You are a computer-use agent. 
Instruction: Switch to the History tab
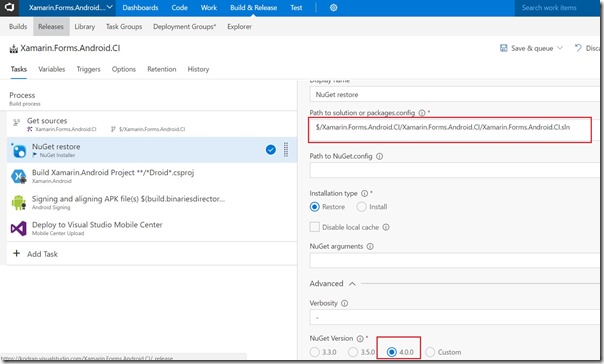pos(198,69)
